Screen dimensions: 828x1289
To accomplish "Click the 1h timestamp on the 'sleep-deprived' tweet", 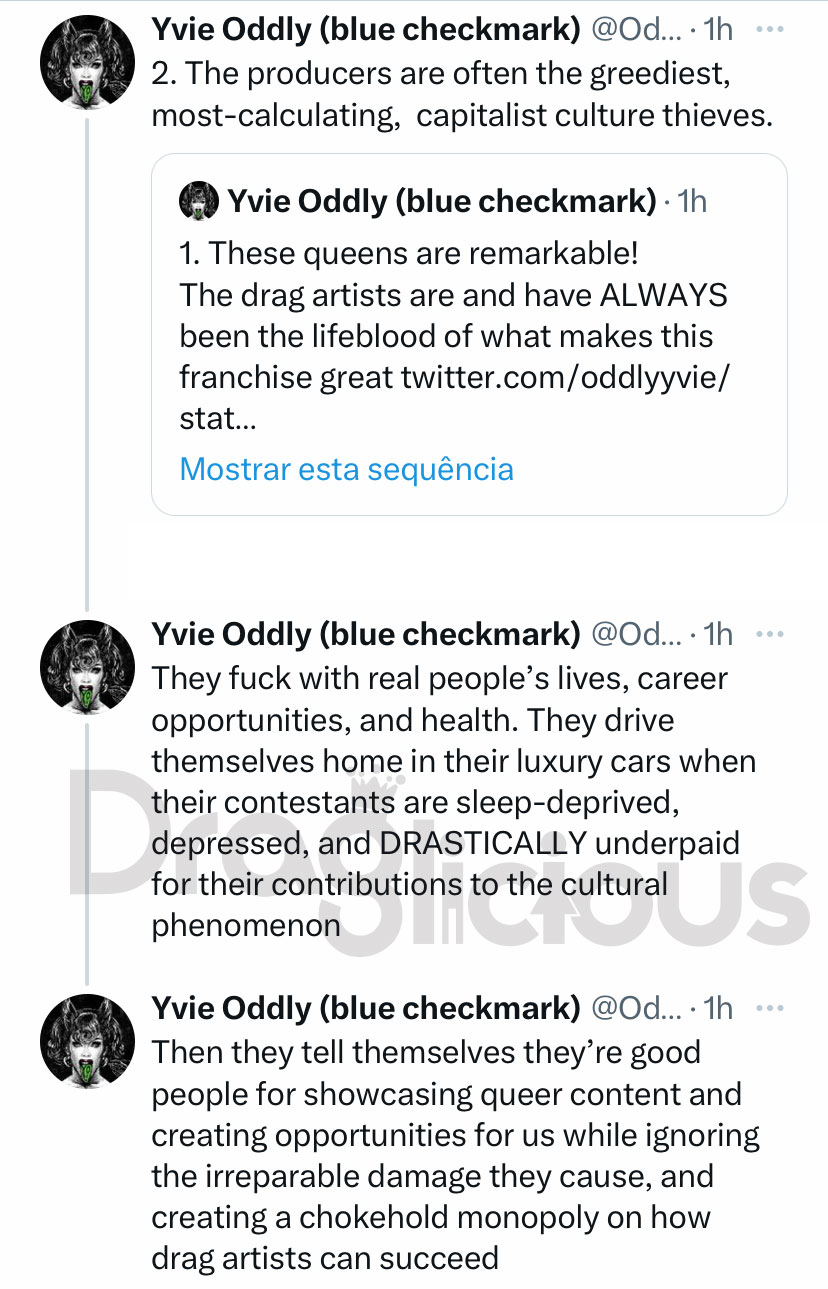I will click(718, 635).
